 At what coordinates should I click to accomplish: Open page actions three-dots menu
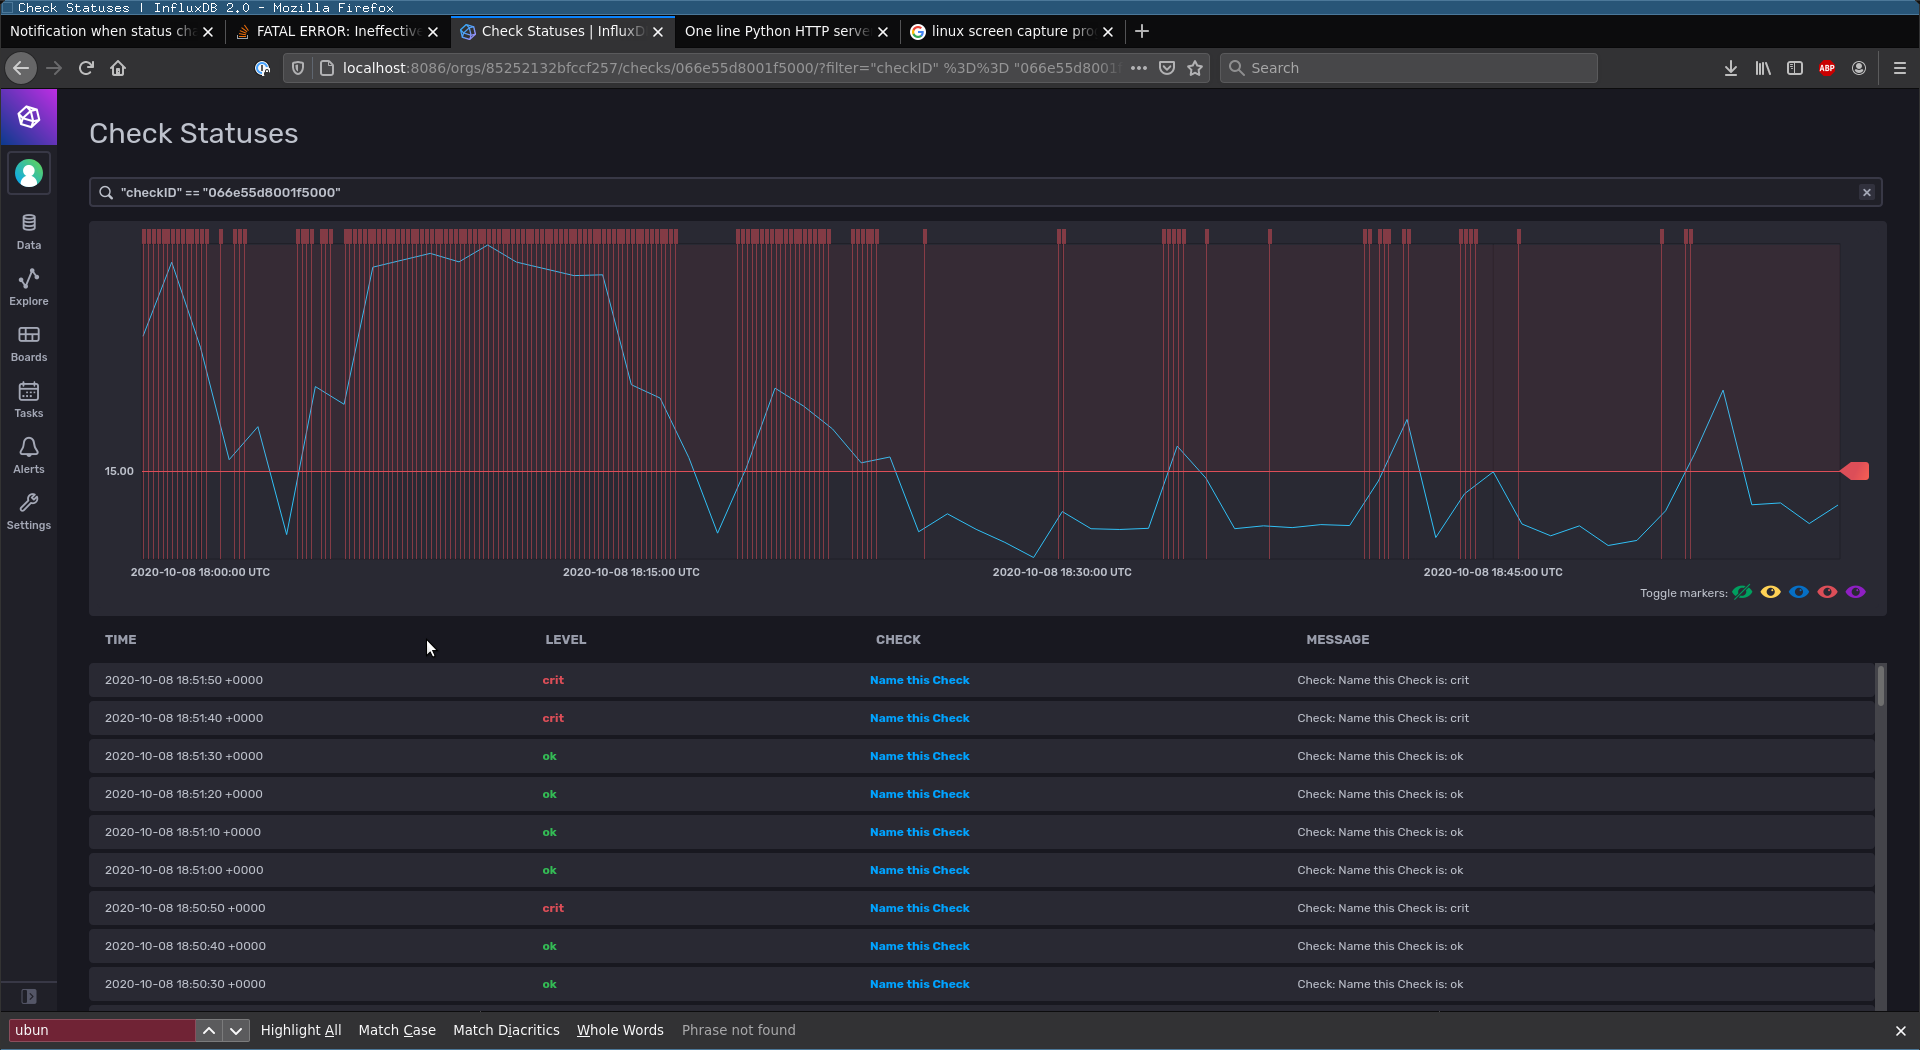(x=1138, y=68)
